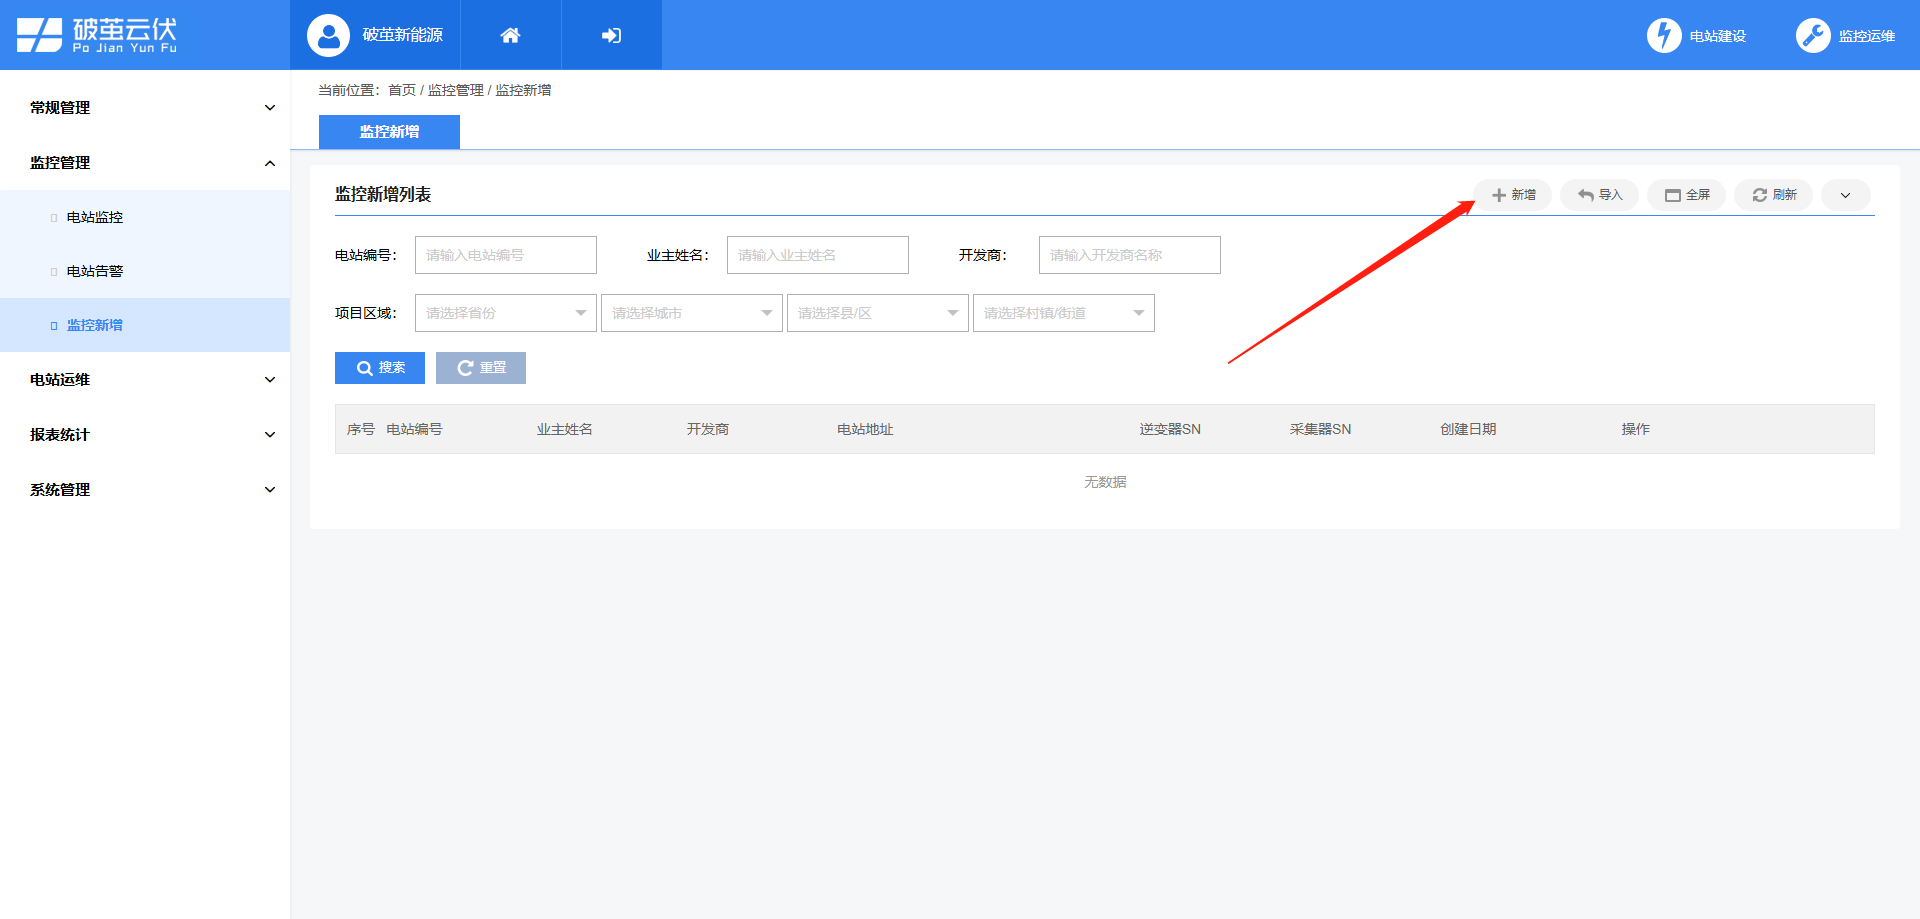Click the 新增 add button

[x=1513, y=194]
